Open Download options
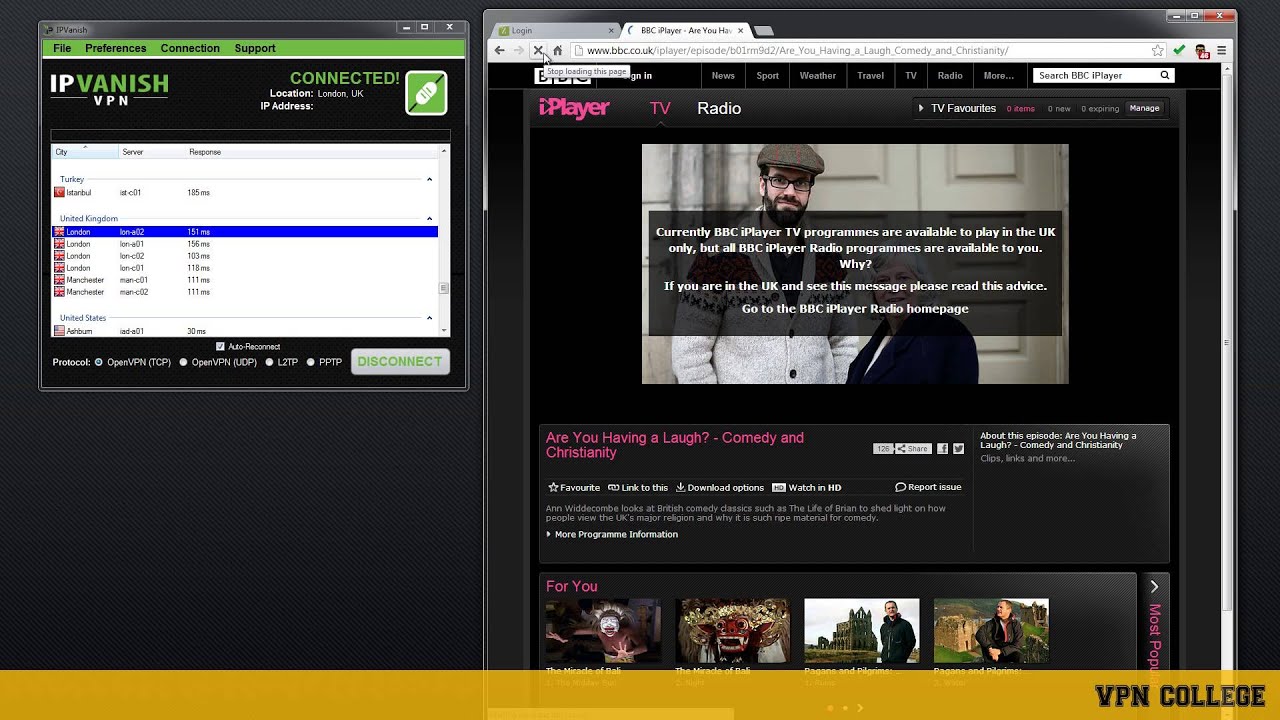1280x720 pixels. [x=720, y=488]
